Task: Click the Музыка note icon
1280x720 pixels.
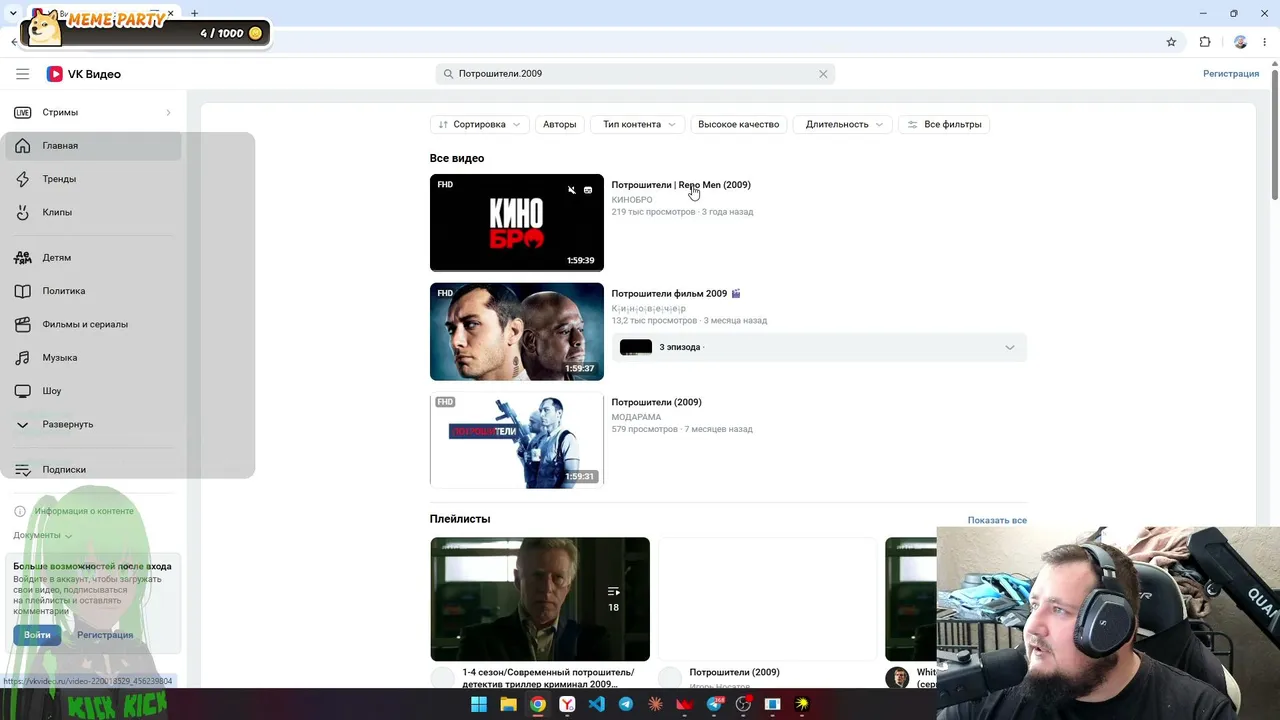Action: coord(22,358)
